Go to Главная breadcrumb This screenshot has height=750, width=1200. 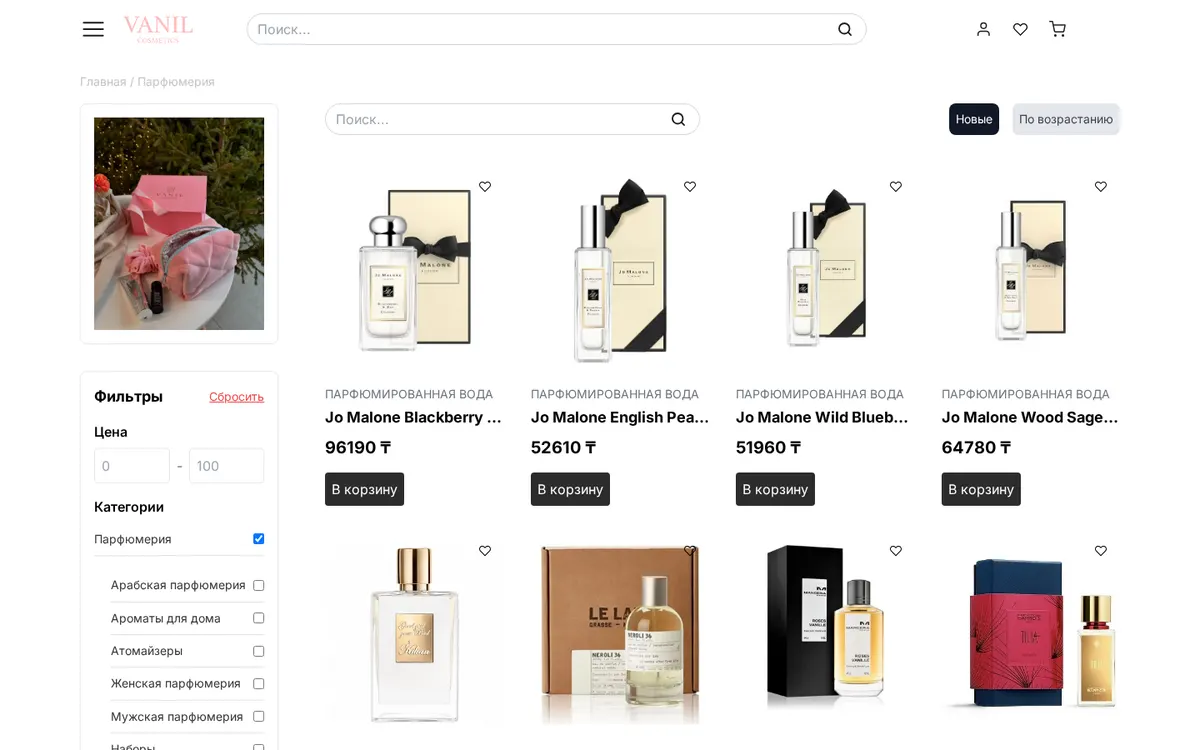point(103,82)
